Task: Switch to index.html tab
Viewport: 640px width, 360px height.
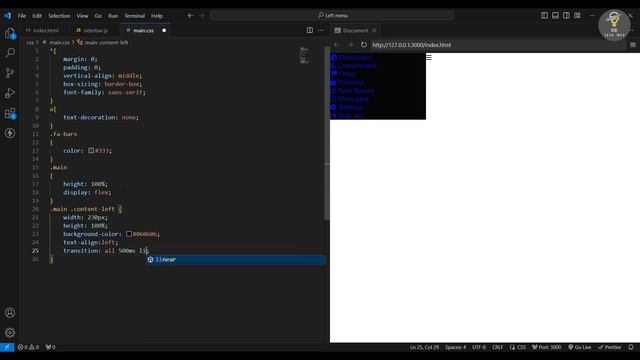Action: pyautogui.click(x=45, y=30)
